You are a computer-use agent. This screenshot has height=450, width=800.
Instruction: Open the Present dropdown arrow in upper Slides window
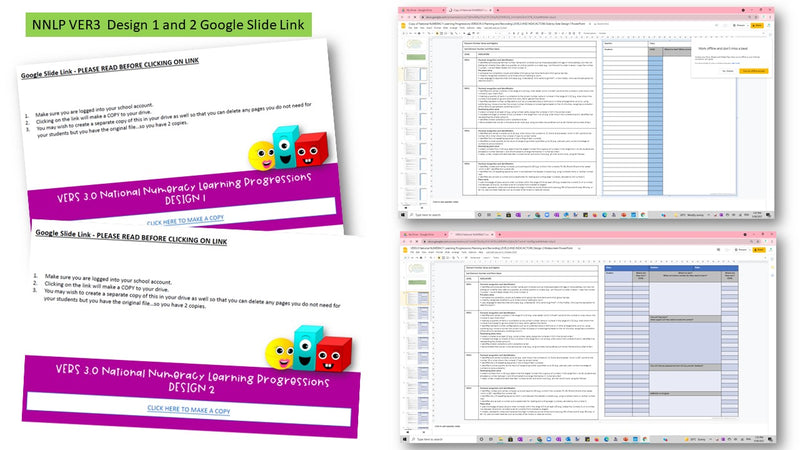coord(748,26)
